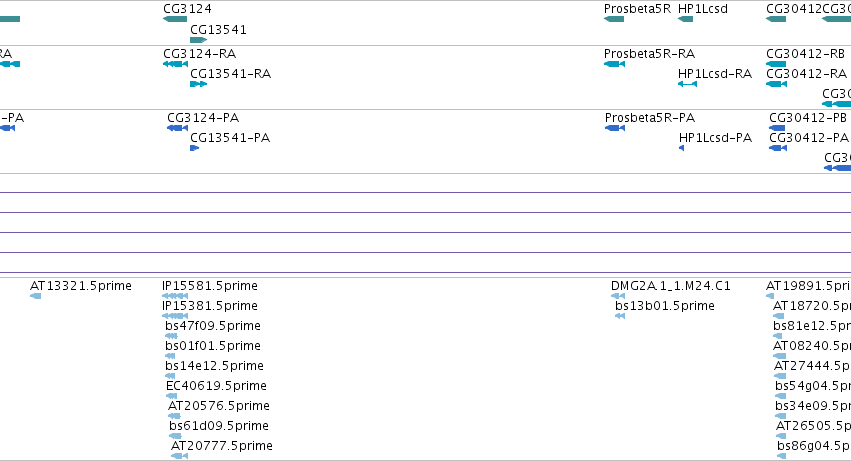The image size is (851, 461).
Task: Click the CG30412-PA protein glyph
Action: pos(778,148)
